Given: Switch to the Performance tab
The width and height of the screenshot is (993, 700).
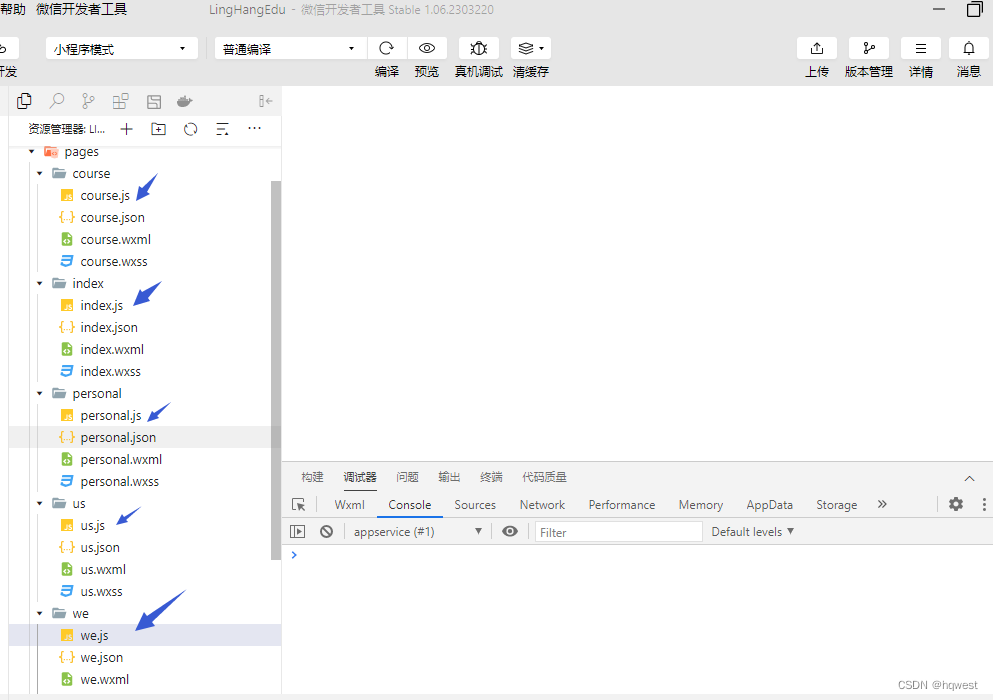Looking at the screenshot, I should pos(622,504).
